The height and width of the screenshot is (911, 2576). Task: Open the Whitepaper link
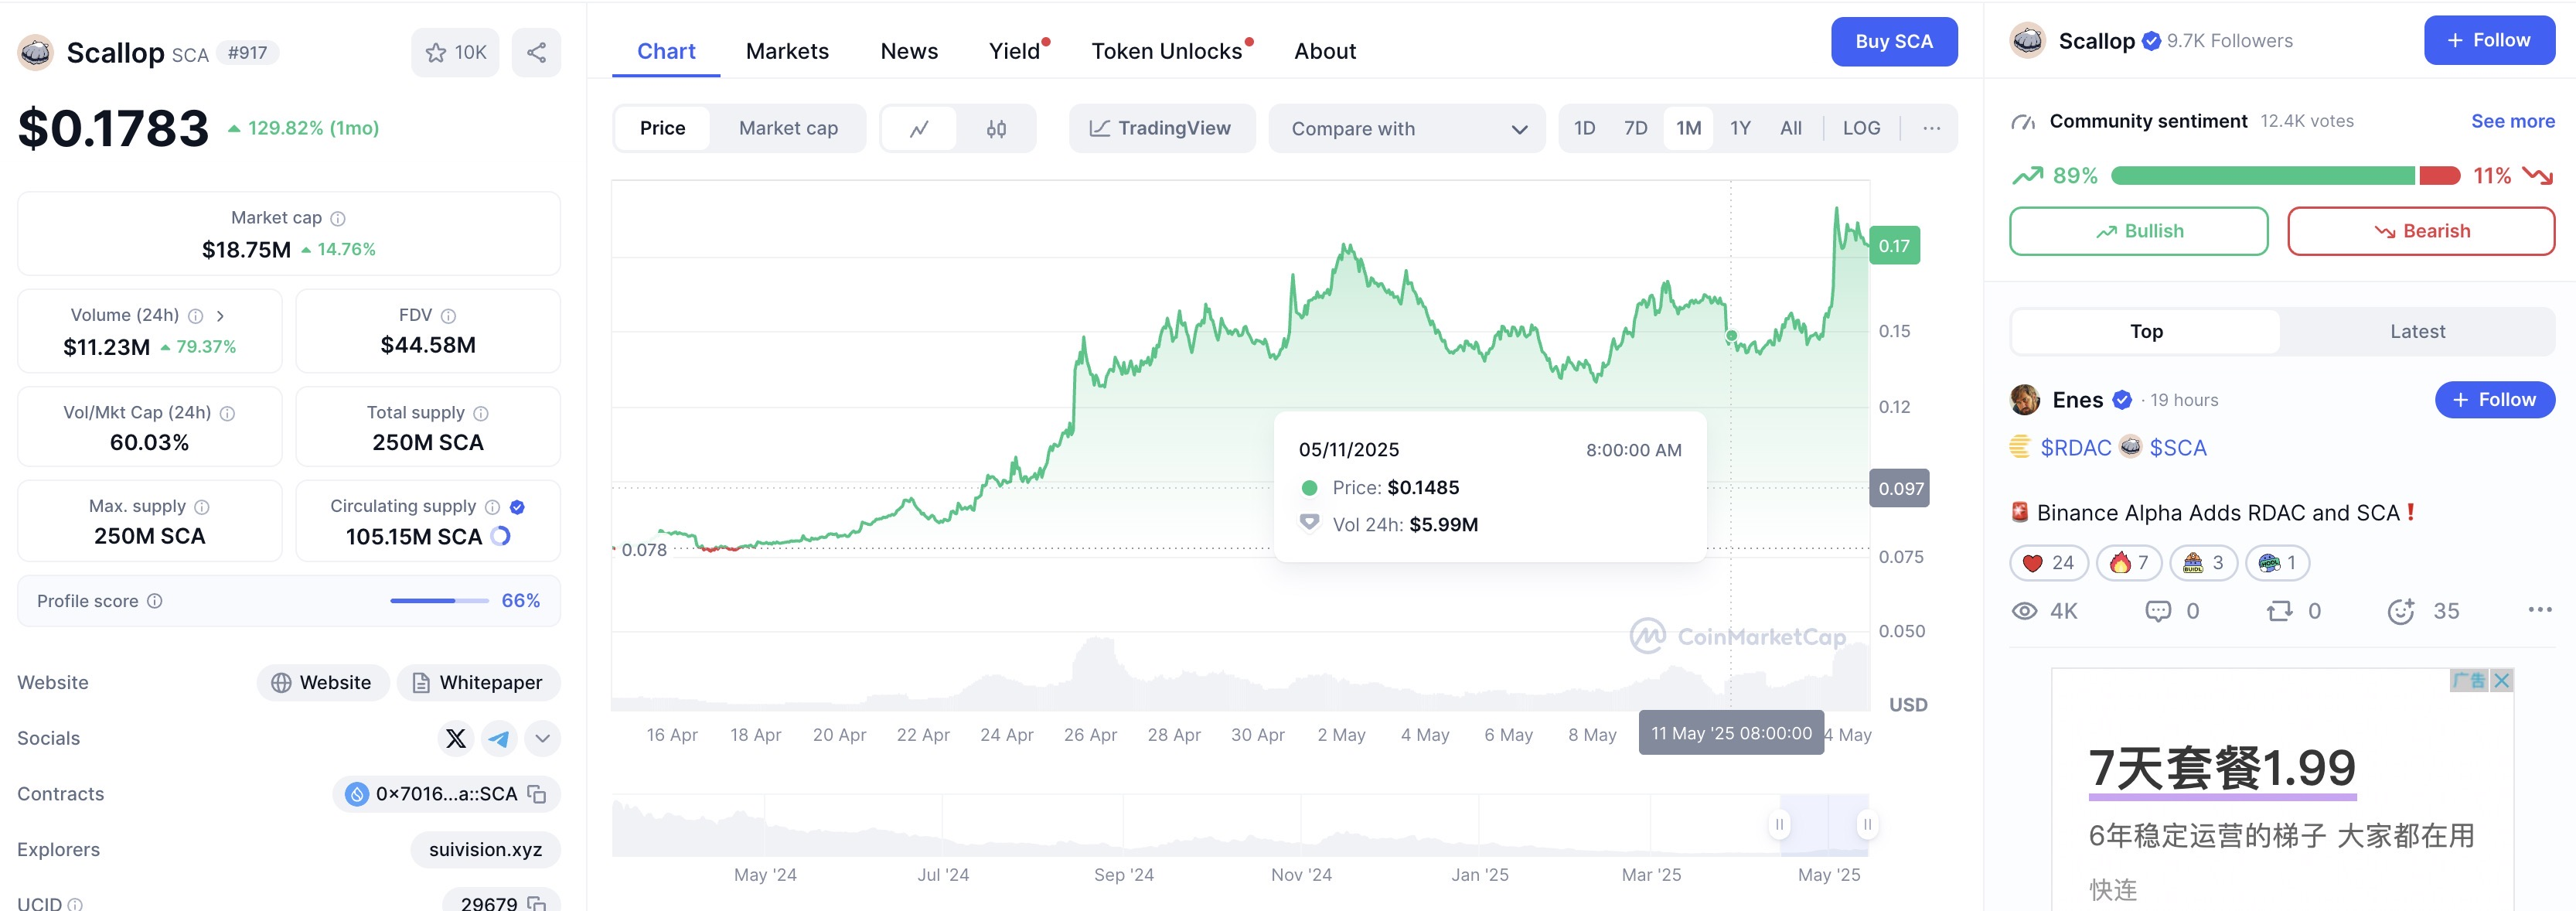pyautogui.click(x=478, y=683)
